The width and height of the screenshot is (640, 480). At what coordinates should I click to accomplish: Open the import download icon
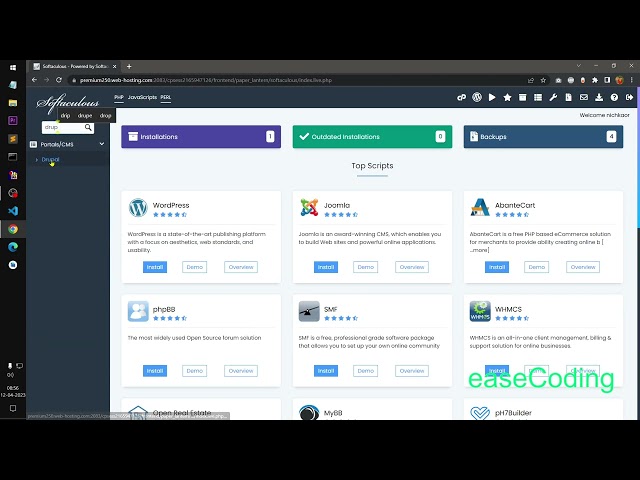pos(599,98)
